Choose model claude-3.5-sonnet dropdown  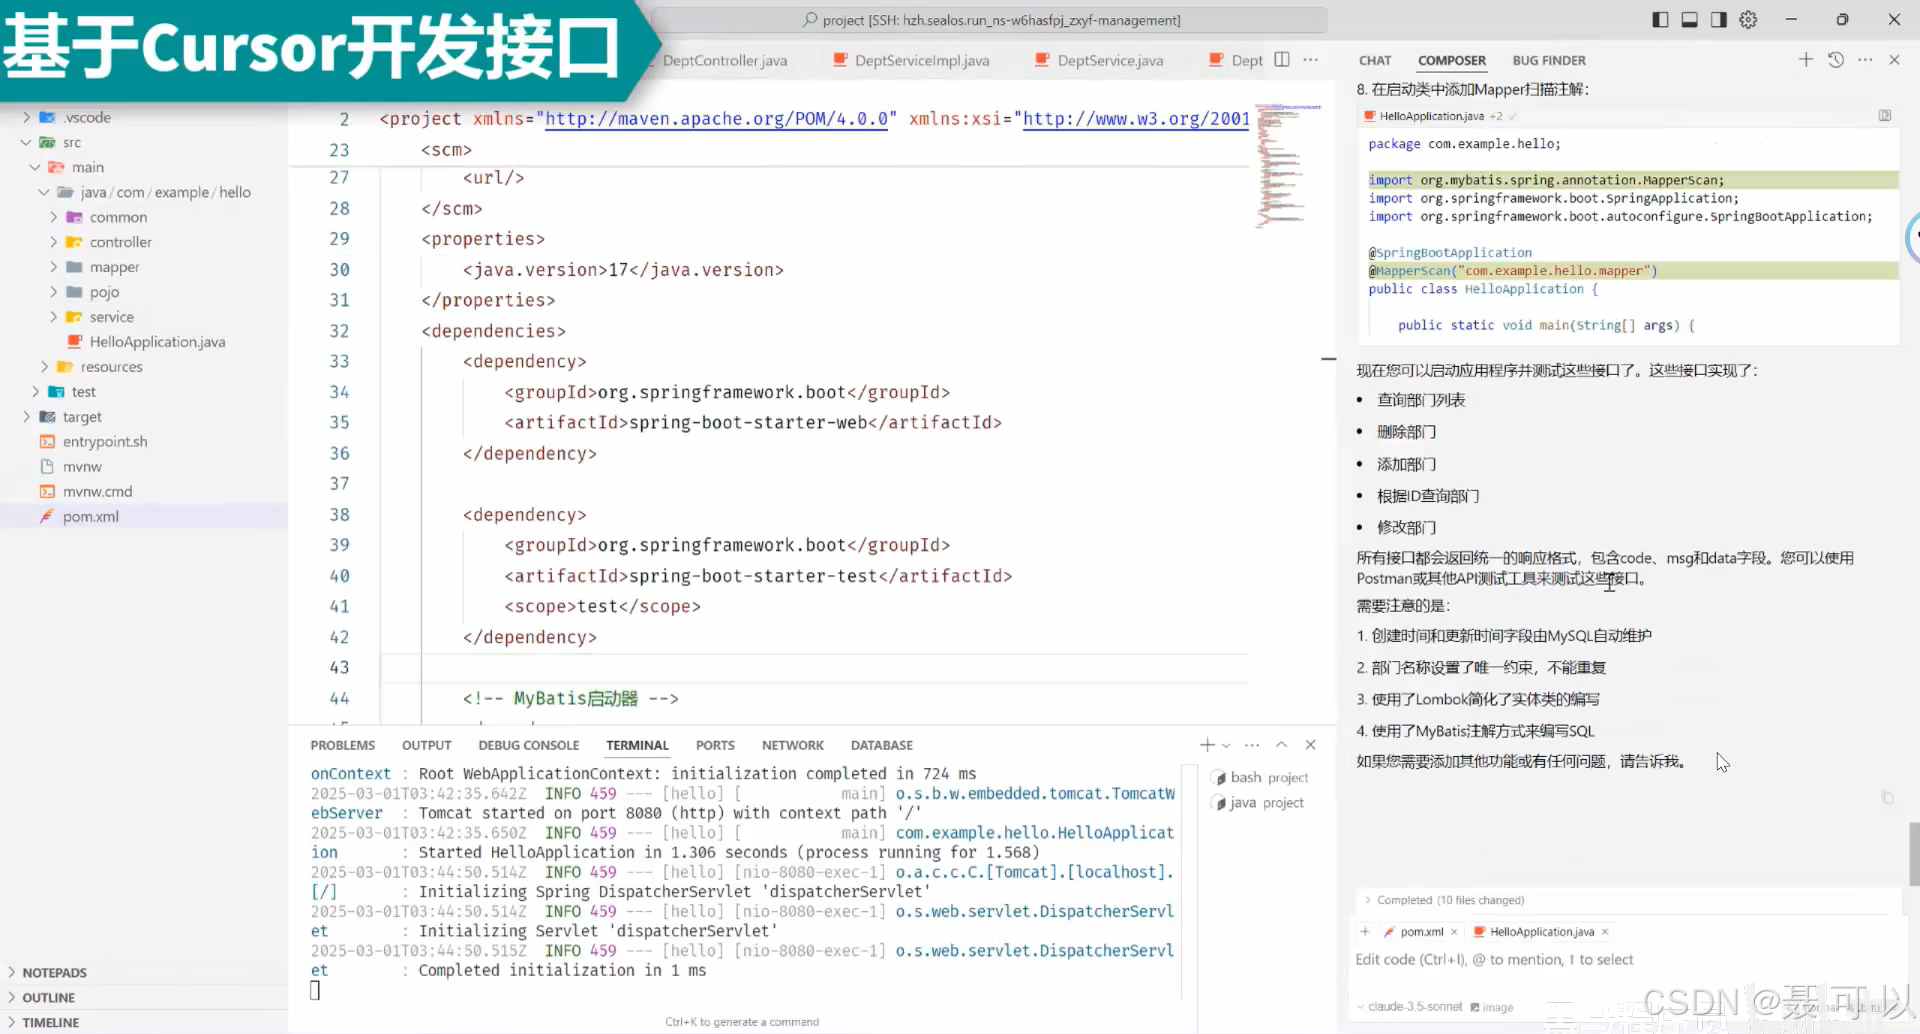coord(1409,1007)
